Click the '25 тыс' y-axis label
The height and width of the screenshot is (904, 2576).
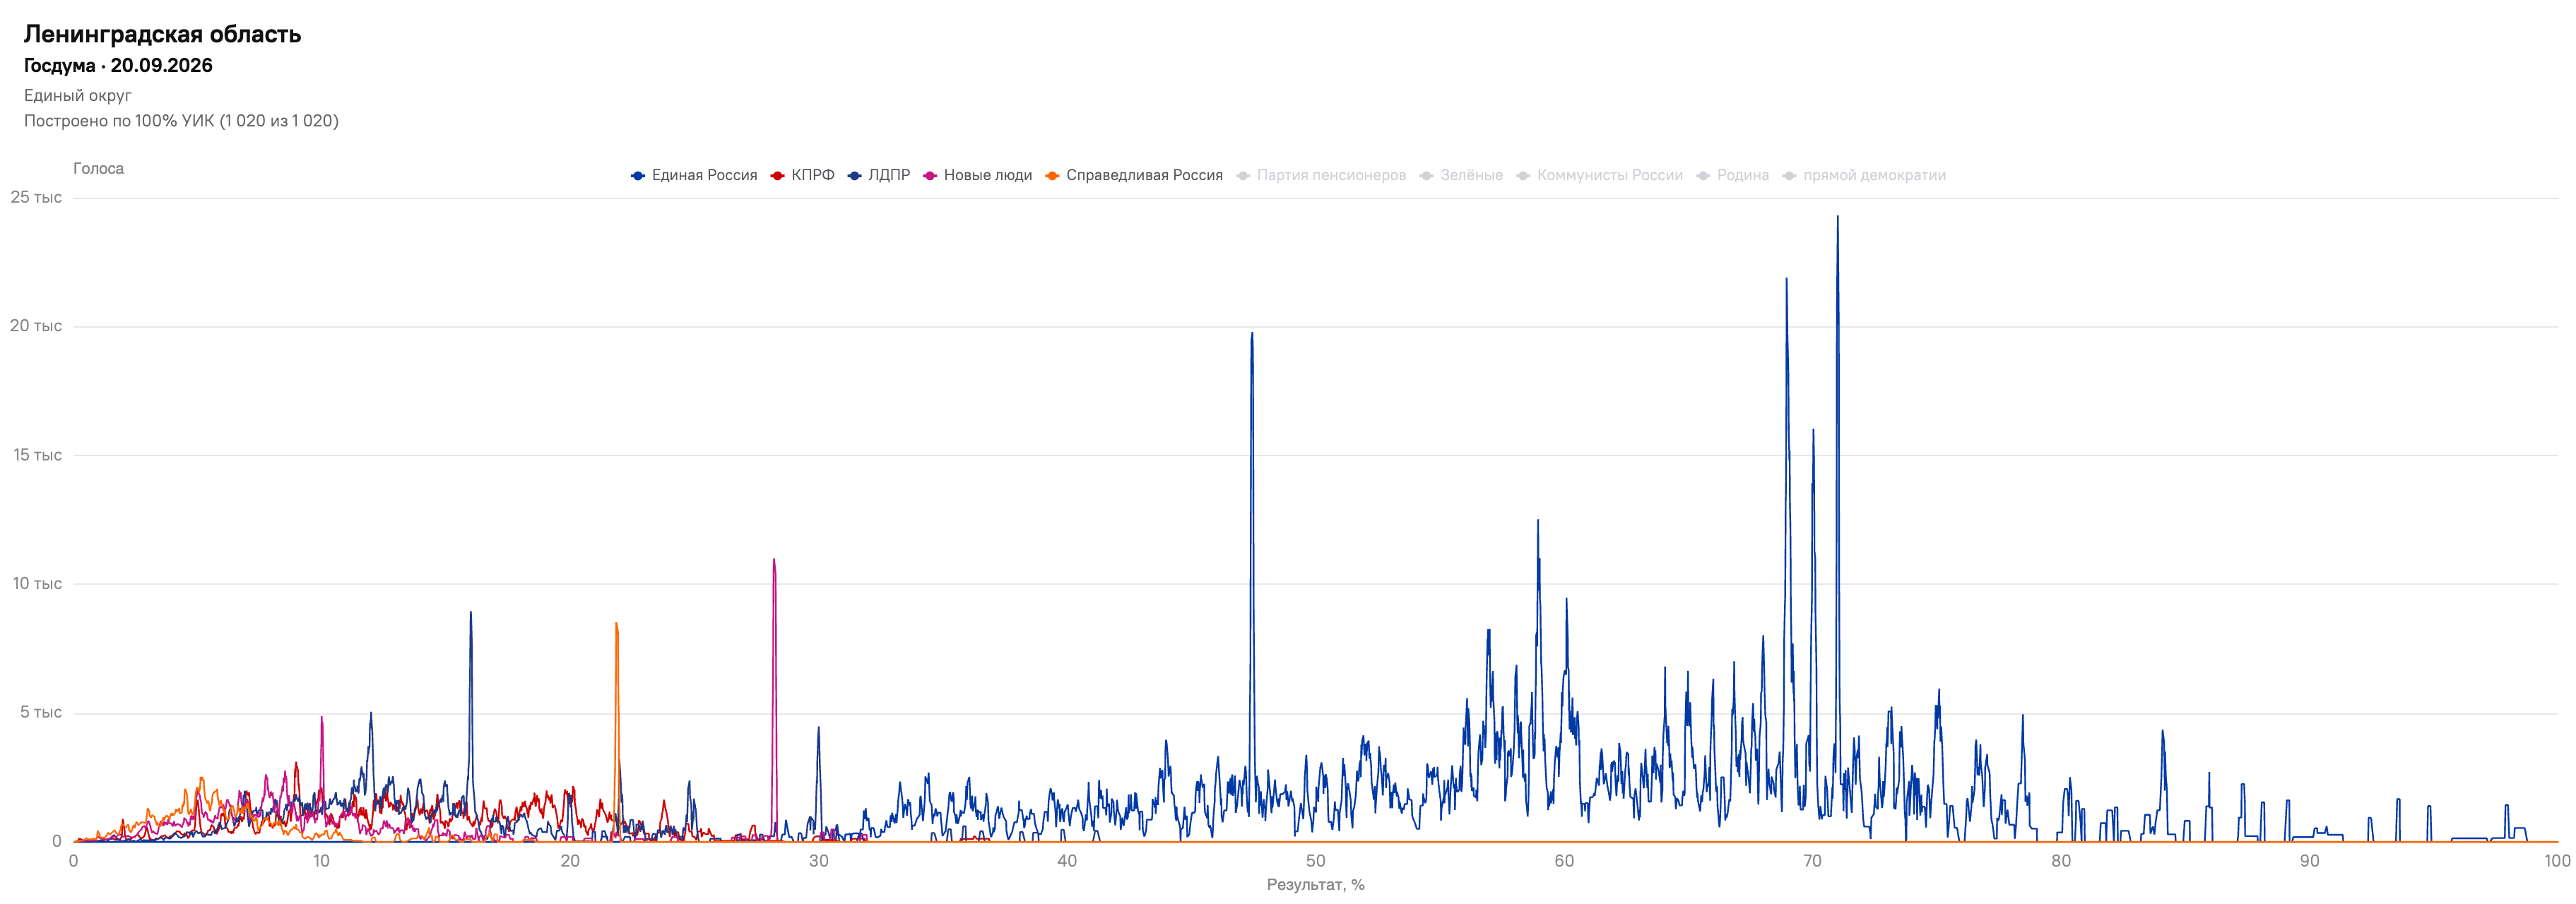click(x=36, y=197)
